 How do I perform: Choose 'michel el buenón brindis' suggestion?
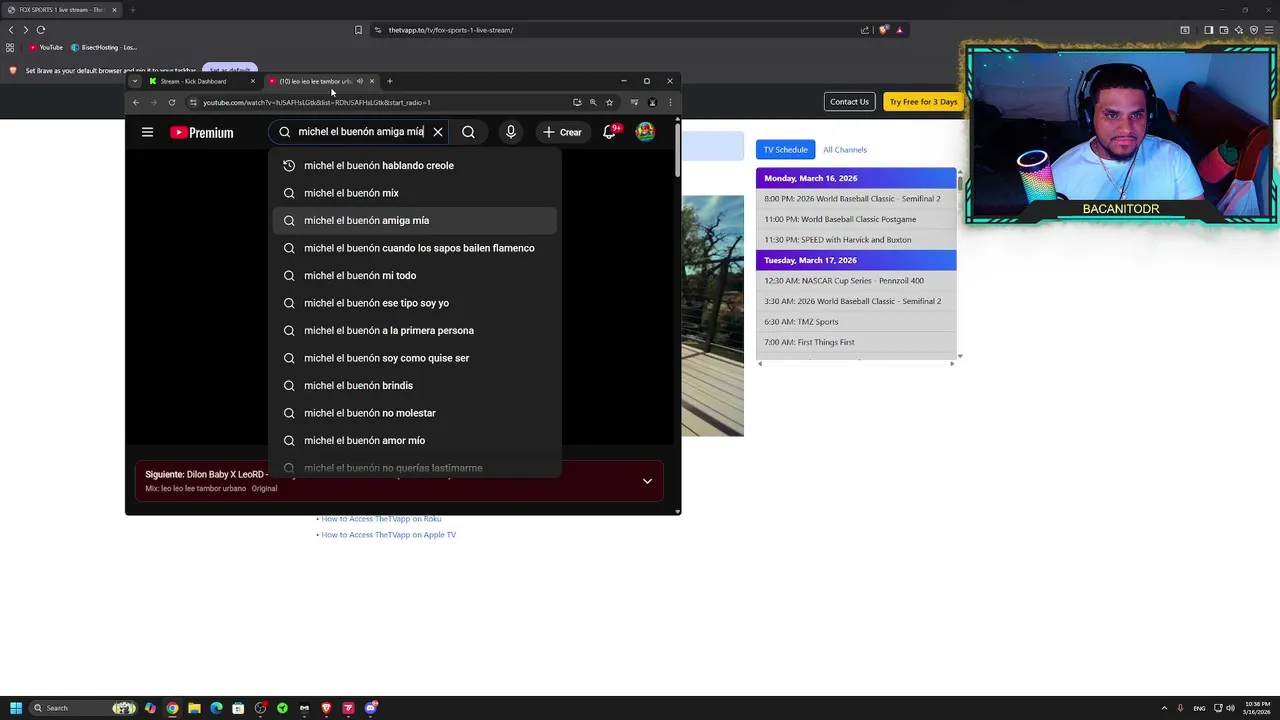tap(415, 386)
